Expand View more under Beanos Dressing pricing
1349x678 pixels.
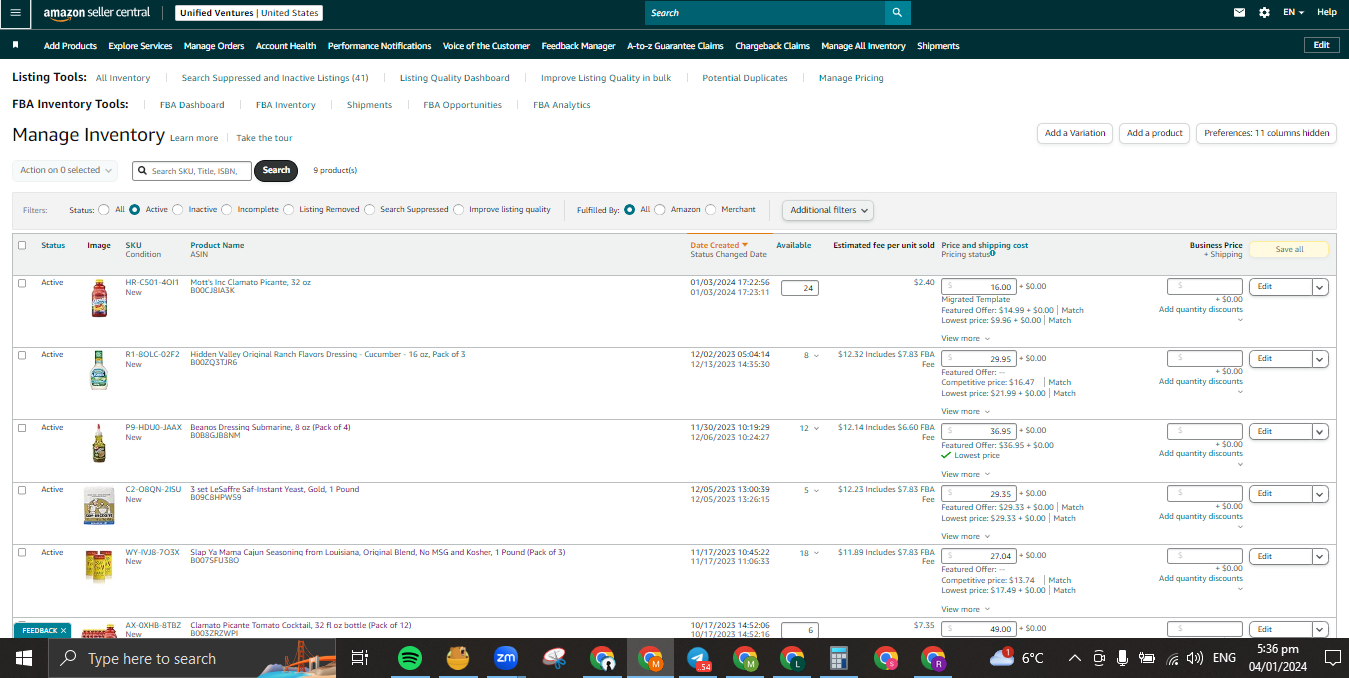tap(965, 474)
